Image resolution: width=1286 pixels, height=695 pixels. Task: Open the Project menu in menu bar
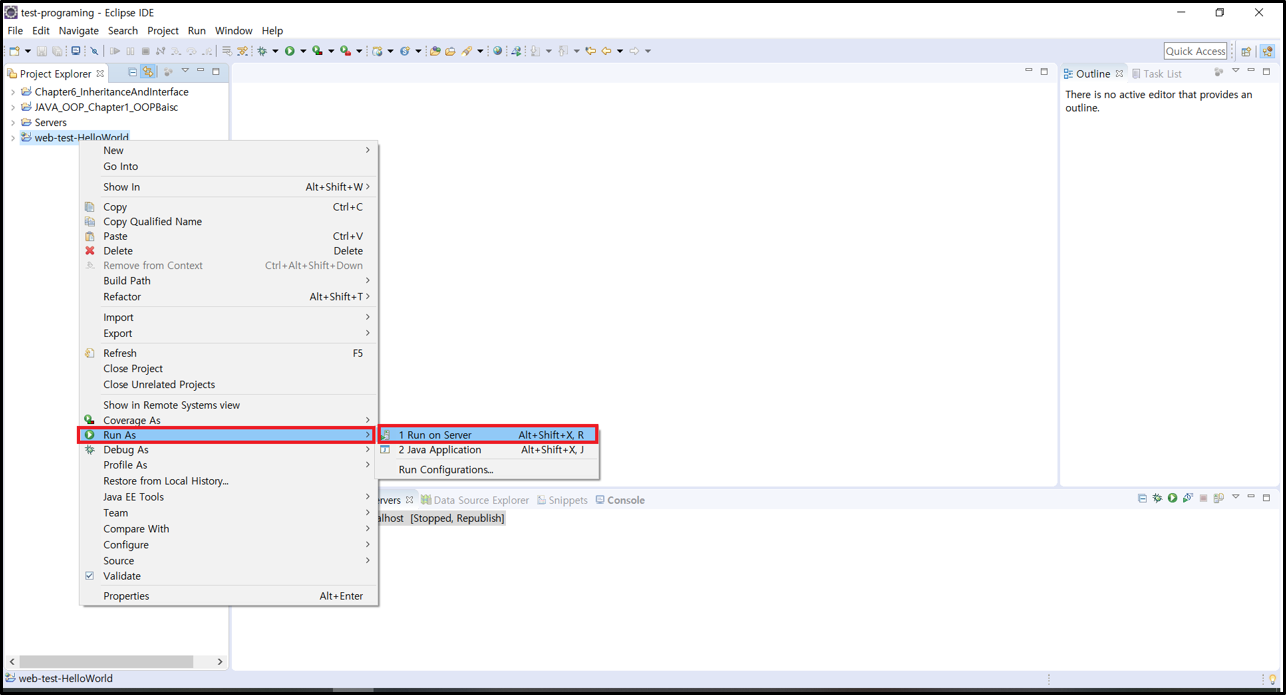coord(163,31)
